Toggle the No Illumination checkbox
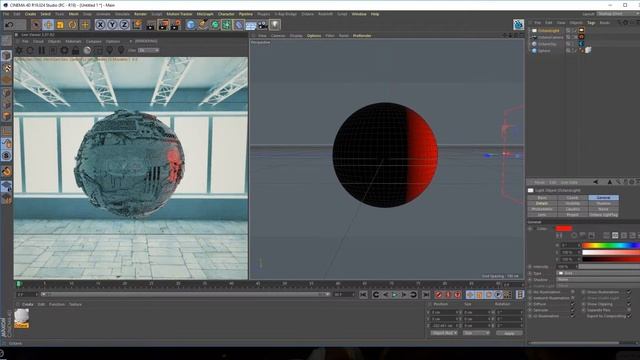Image resolution: width=640 pixels, height=360 pixels. [572, 292]
